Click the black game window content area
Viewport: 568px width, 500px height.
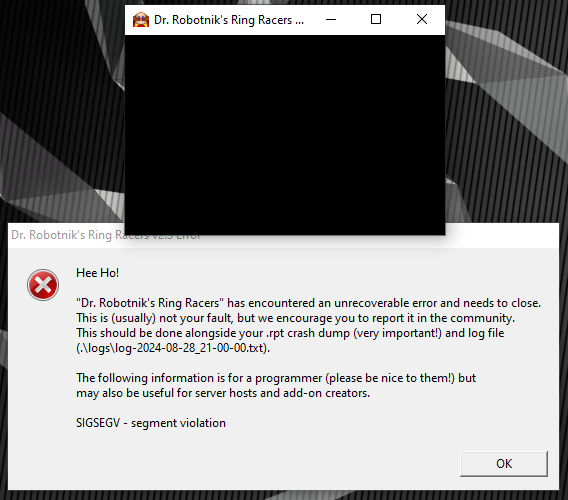pos(285,135)
